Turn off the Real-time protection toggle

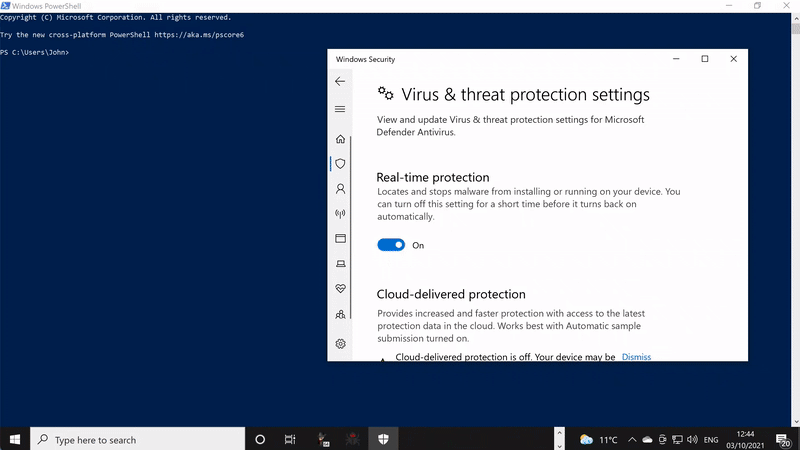[x=391, y=245]
